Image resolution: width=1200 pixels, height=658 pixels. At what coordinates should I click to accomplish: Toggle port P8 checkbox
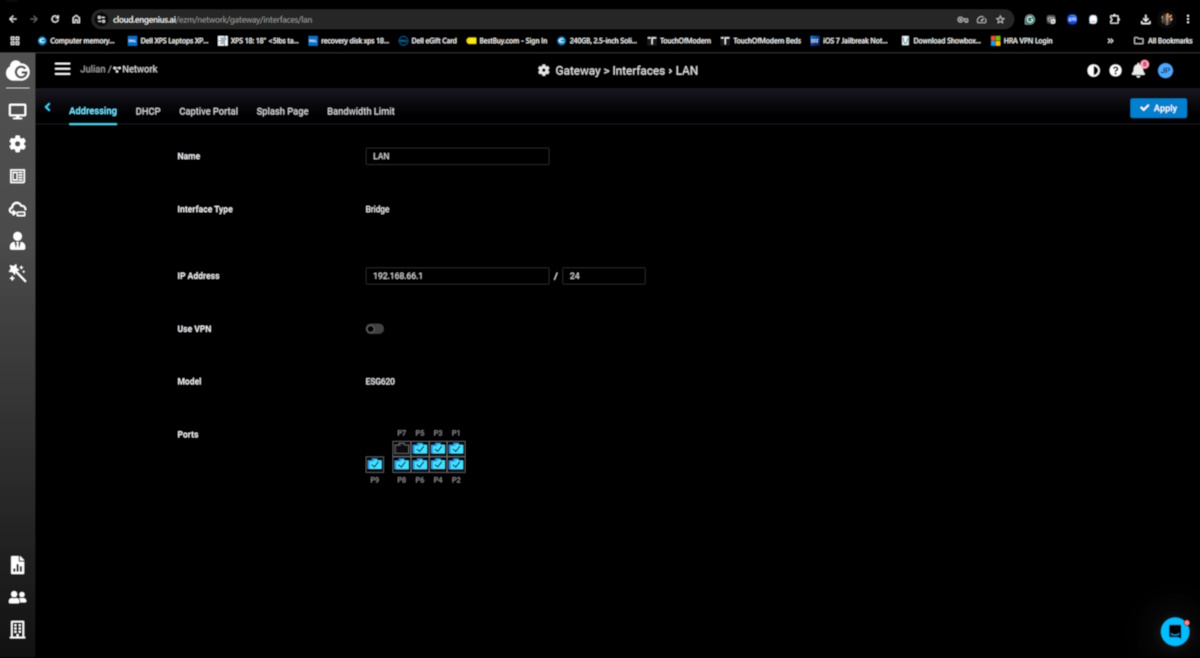(x=402, y=464)
